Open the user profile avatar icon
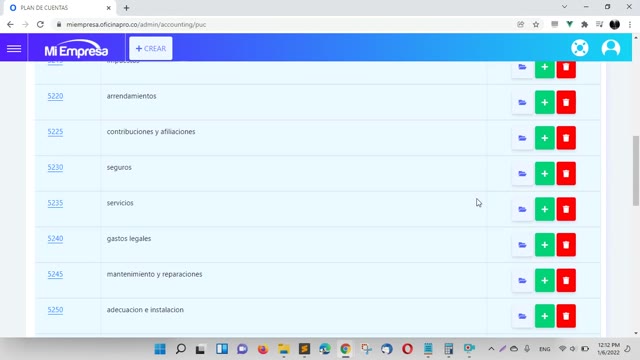 point(611,48)
